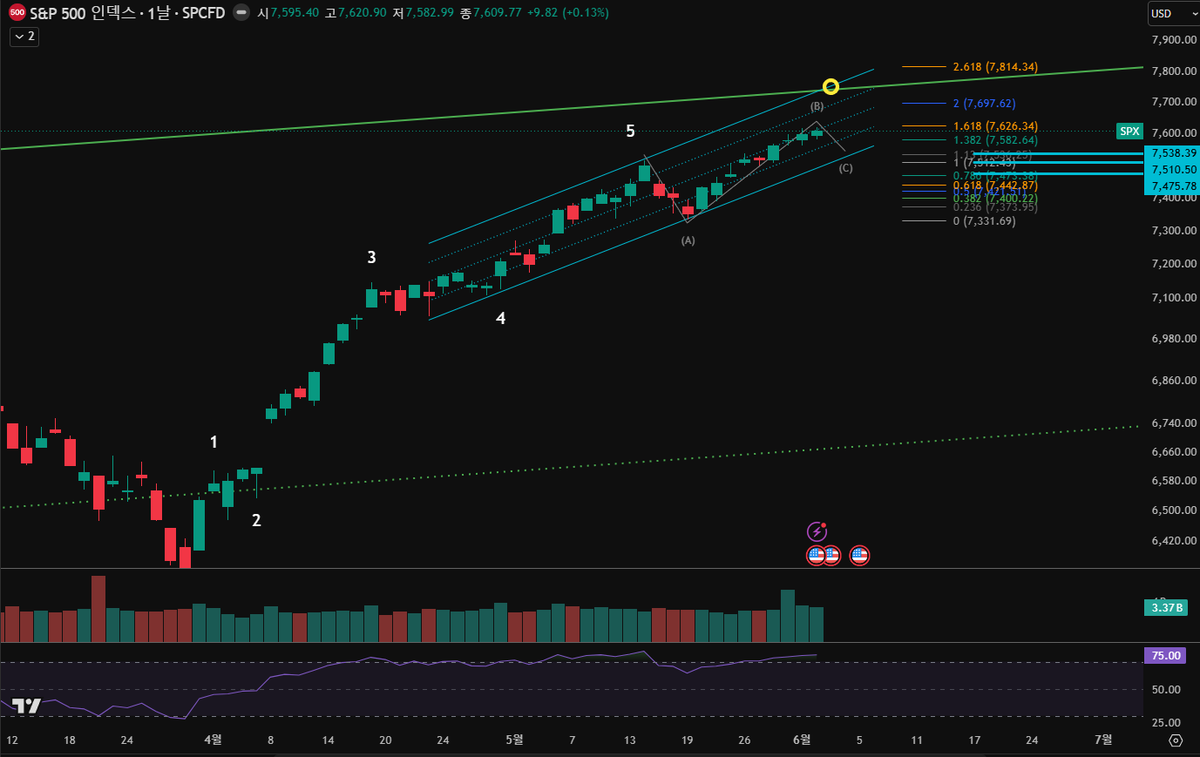Click the gray market status pill icon
This screenshot has height=757, width=1200.
[240, 13]
